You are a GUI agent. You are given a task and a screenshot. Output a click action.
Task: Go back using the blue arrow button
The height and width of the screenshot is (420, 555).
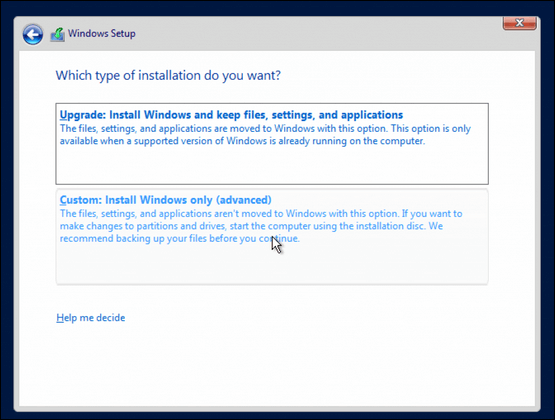tap(33, 34)
